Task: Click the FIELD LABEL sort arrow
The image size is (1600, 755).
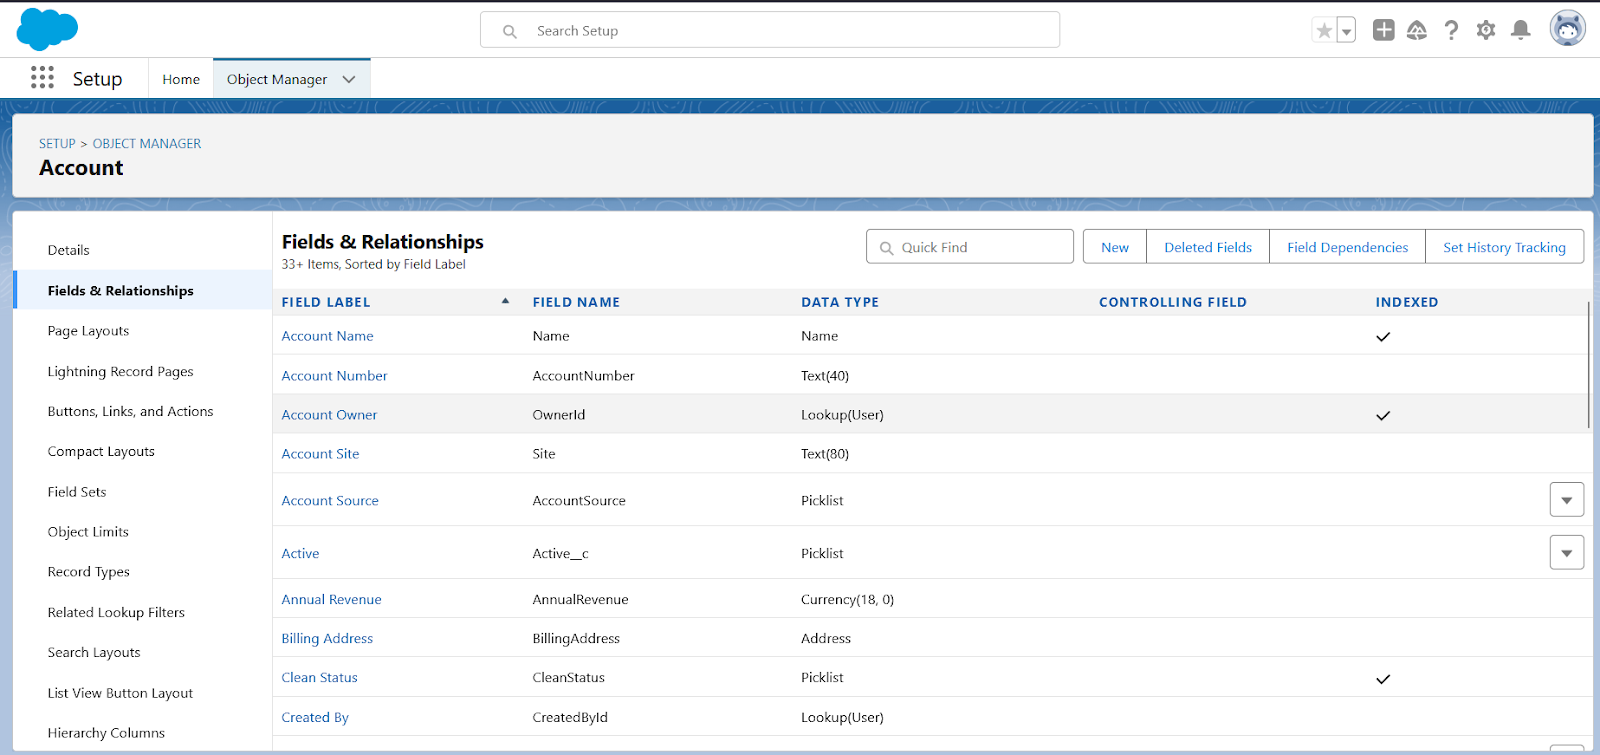Action: [x=505, y=301]
